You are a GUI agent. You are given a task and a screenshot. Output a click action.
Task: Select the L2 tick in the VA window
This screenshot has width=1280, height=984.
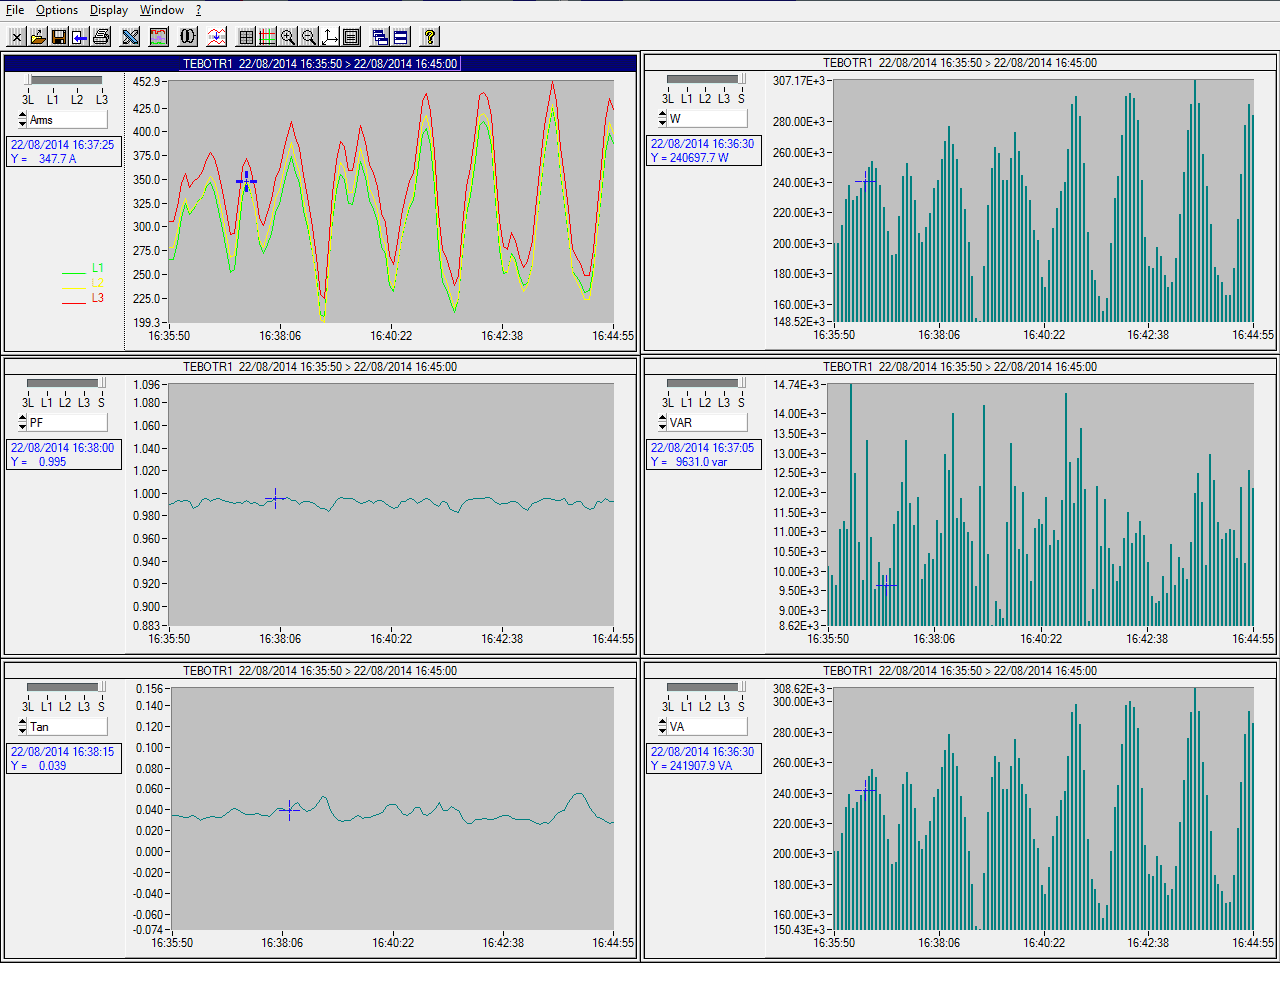click(705, 707)
